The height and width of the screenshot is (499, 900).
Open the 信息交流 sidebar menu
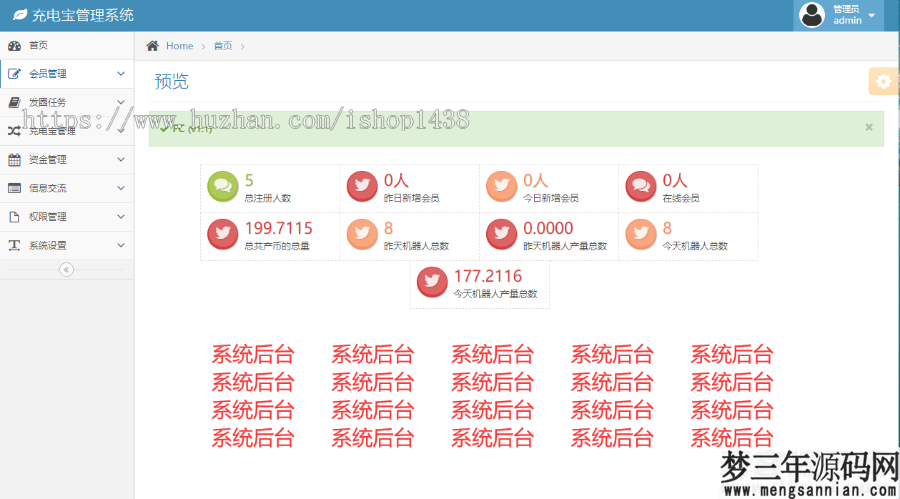coord(67,188)
